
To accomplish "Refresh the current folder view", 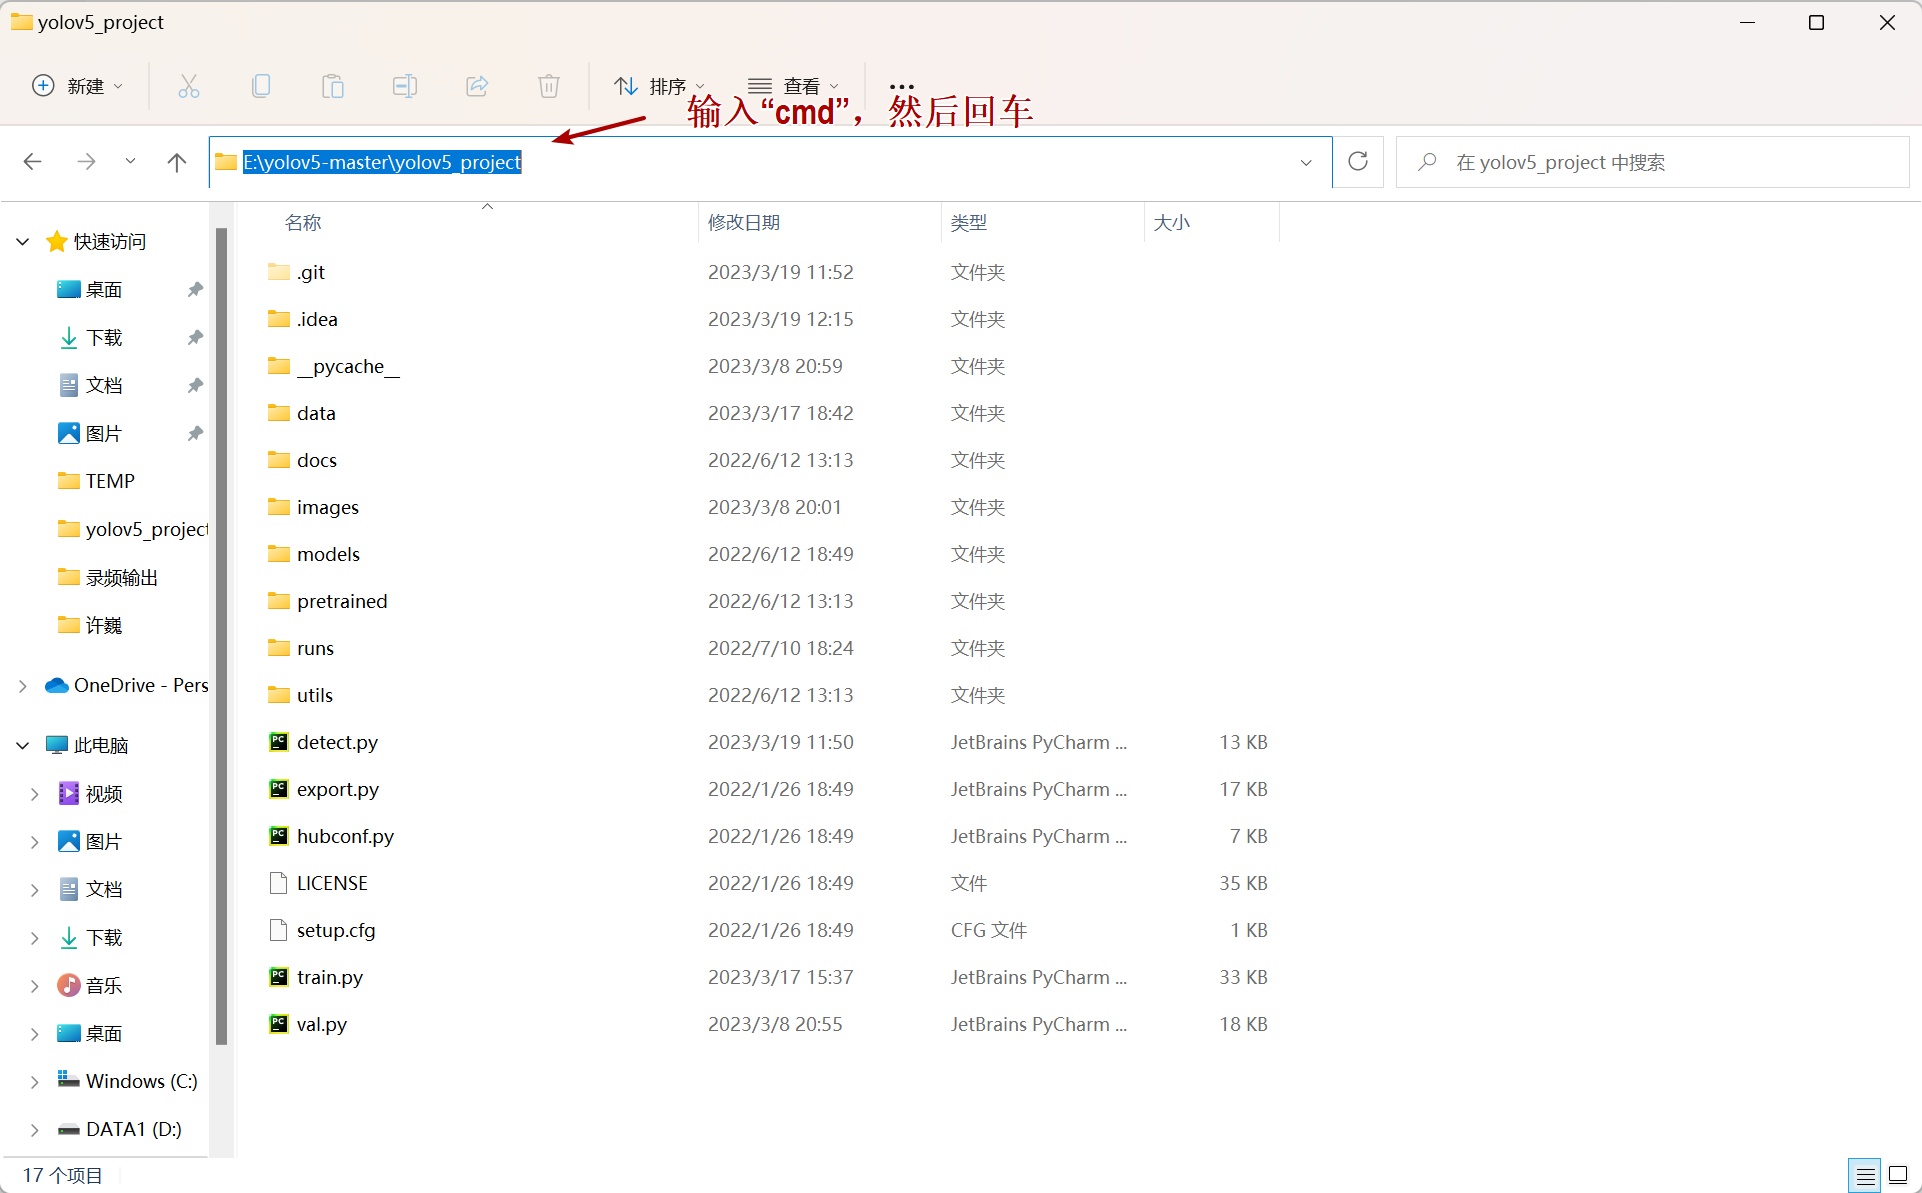I will (x=1358, y=162).
